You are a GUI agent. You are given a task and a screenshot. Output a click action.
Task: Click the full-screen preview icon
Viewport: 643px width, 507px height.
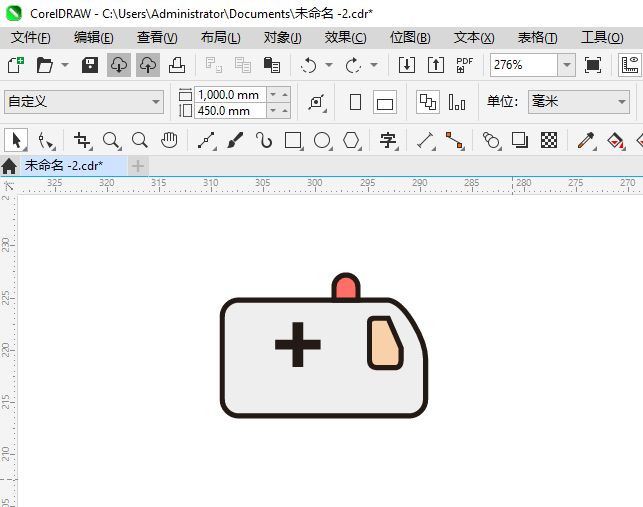(593, 65)
